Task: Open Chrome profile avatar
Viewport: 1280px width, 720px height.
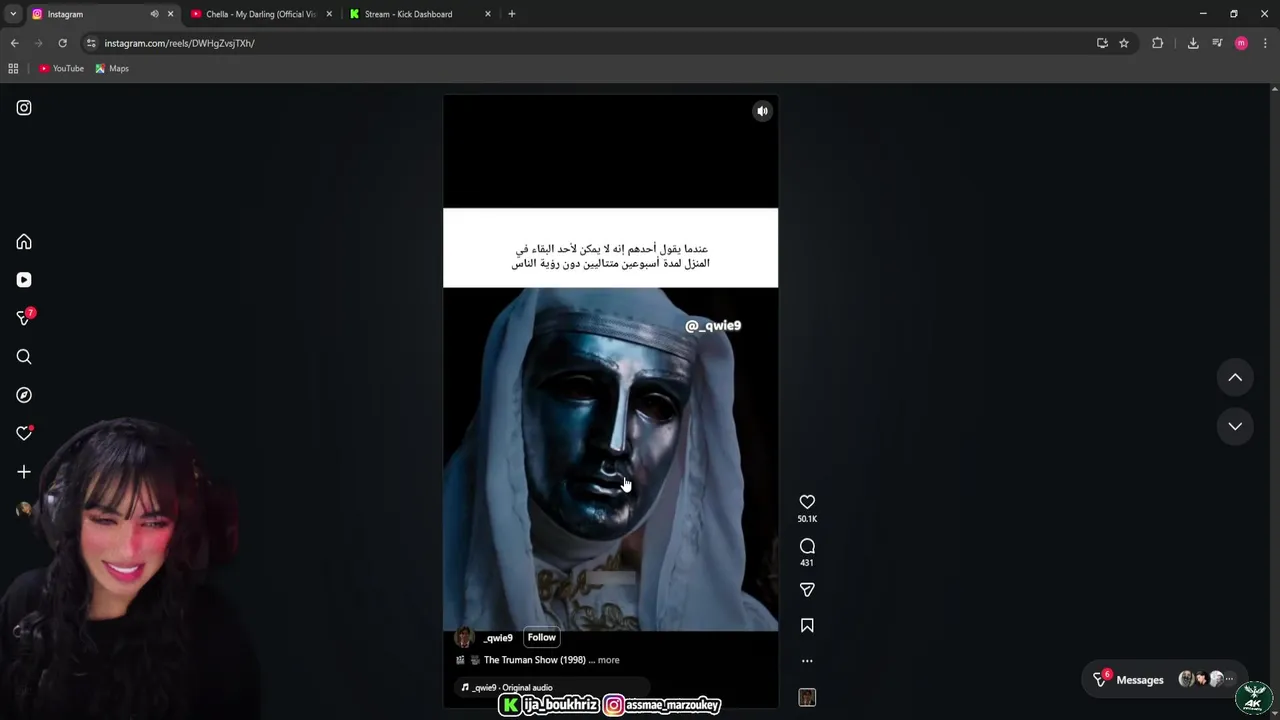Action: click(1241, 43)
